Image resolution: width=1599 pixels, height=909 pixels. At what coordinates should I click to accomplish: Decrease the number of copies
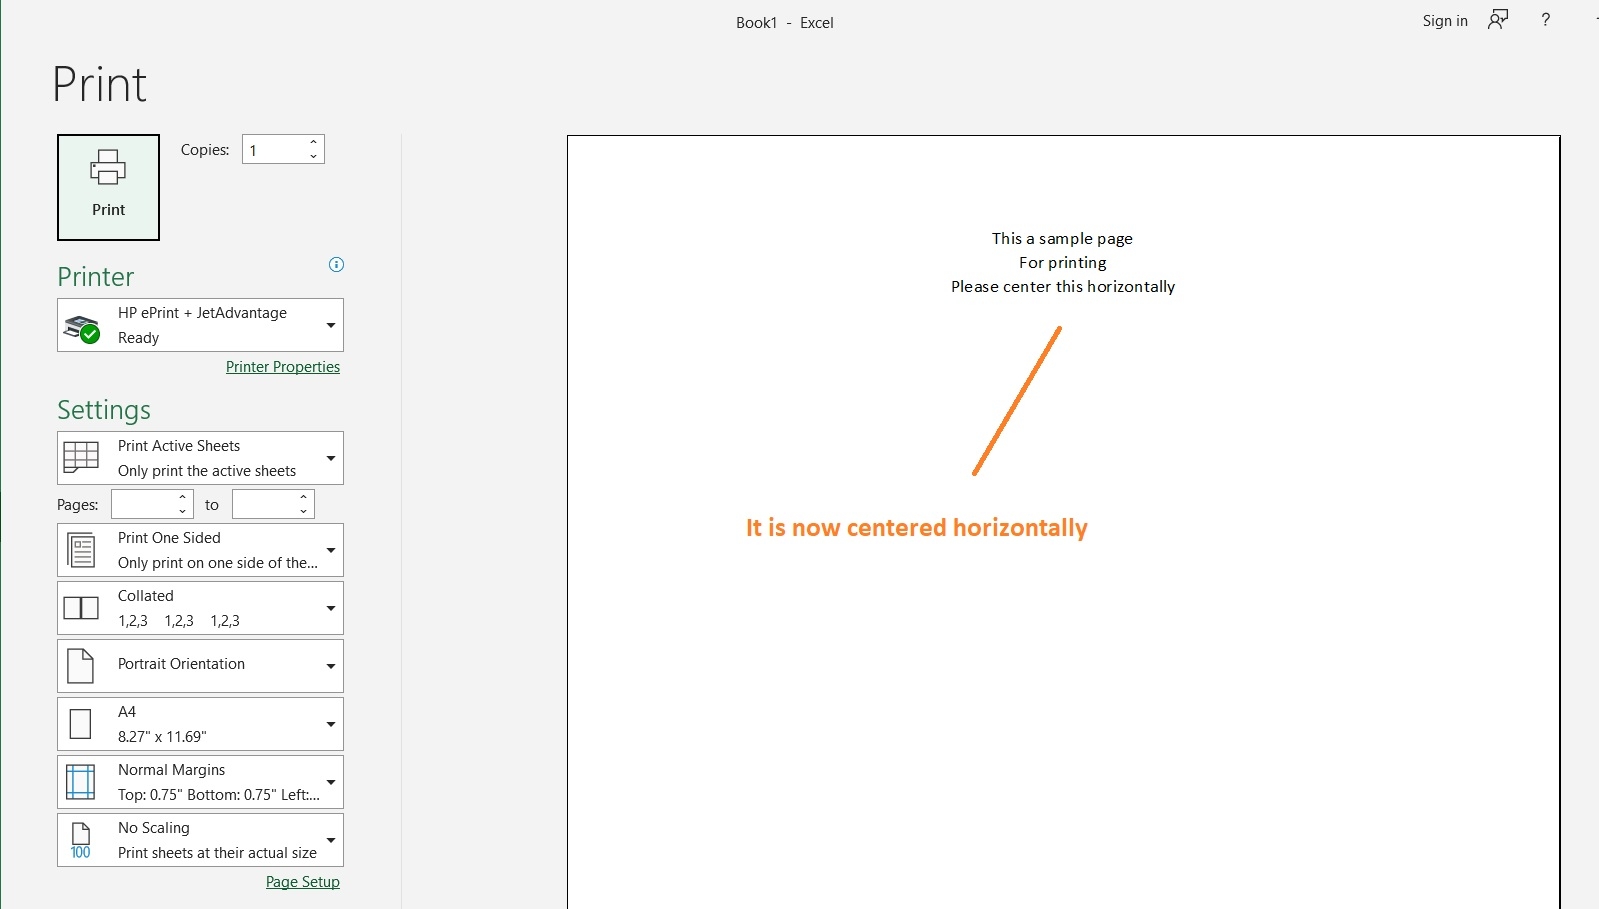point(314,156)
